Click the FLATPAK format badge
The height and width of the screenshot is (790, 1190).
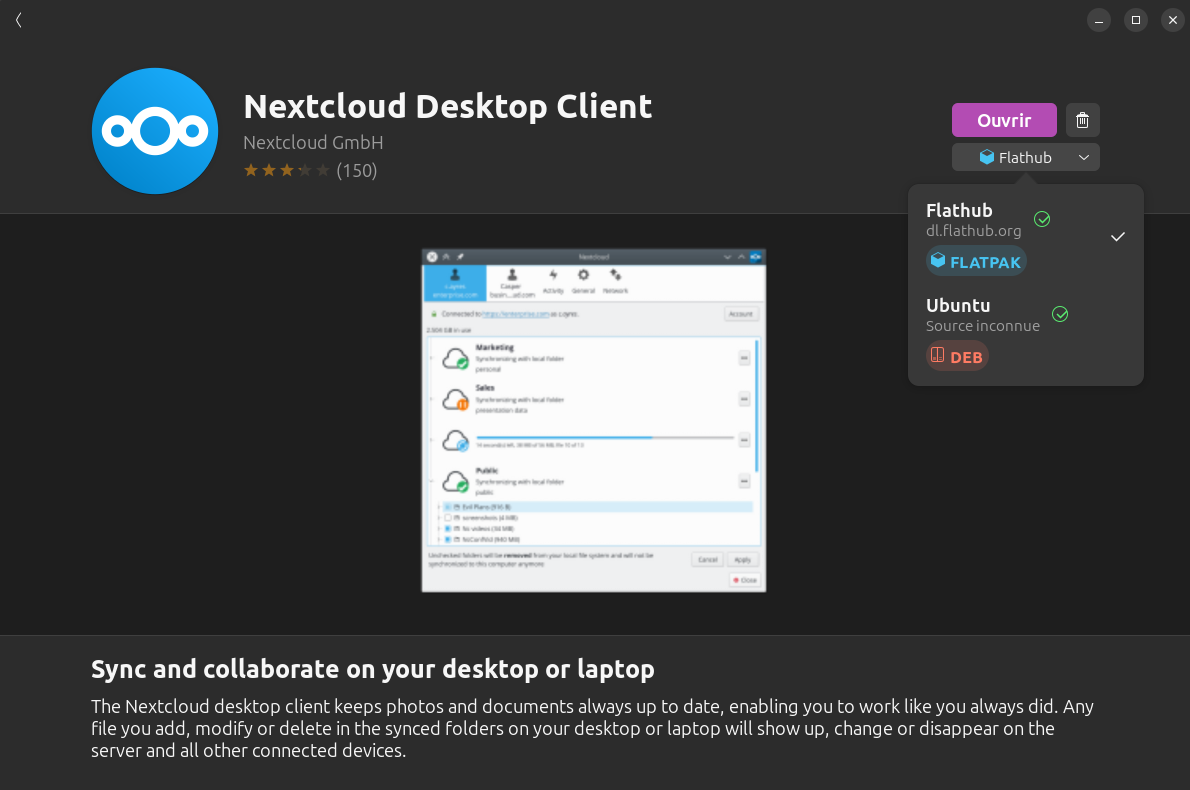(976, 262)
